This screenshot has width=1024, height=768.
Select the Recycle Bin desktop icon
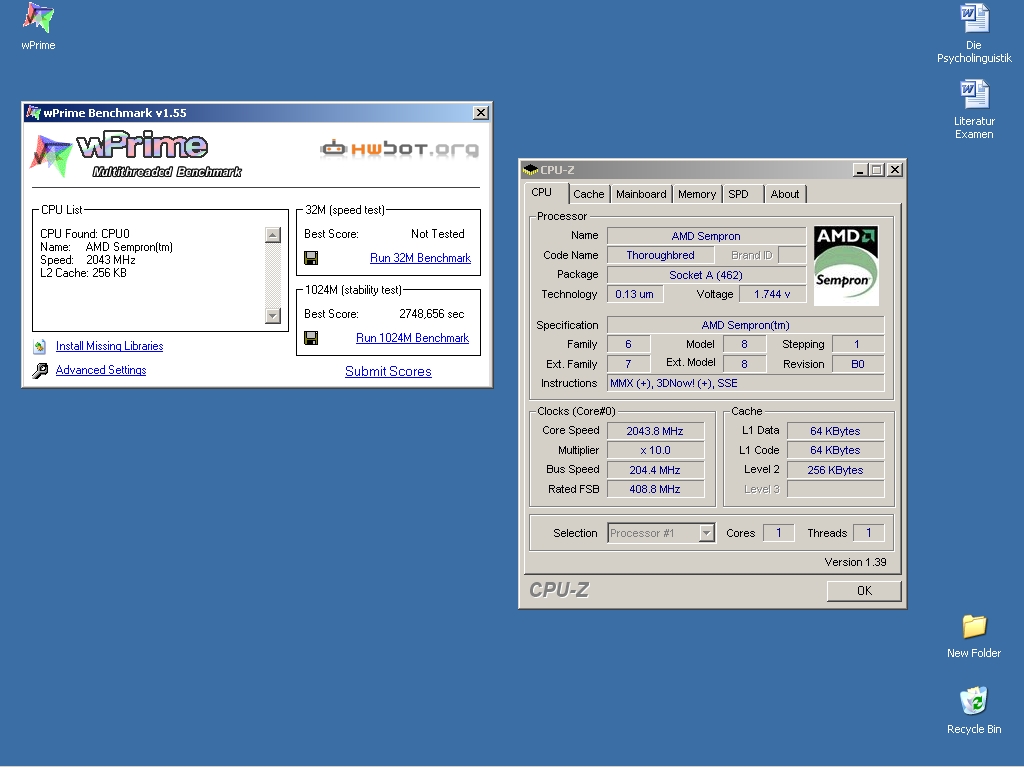point(974,701)
